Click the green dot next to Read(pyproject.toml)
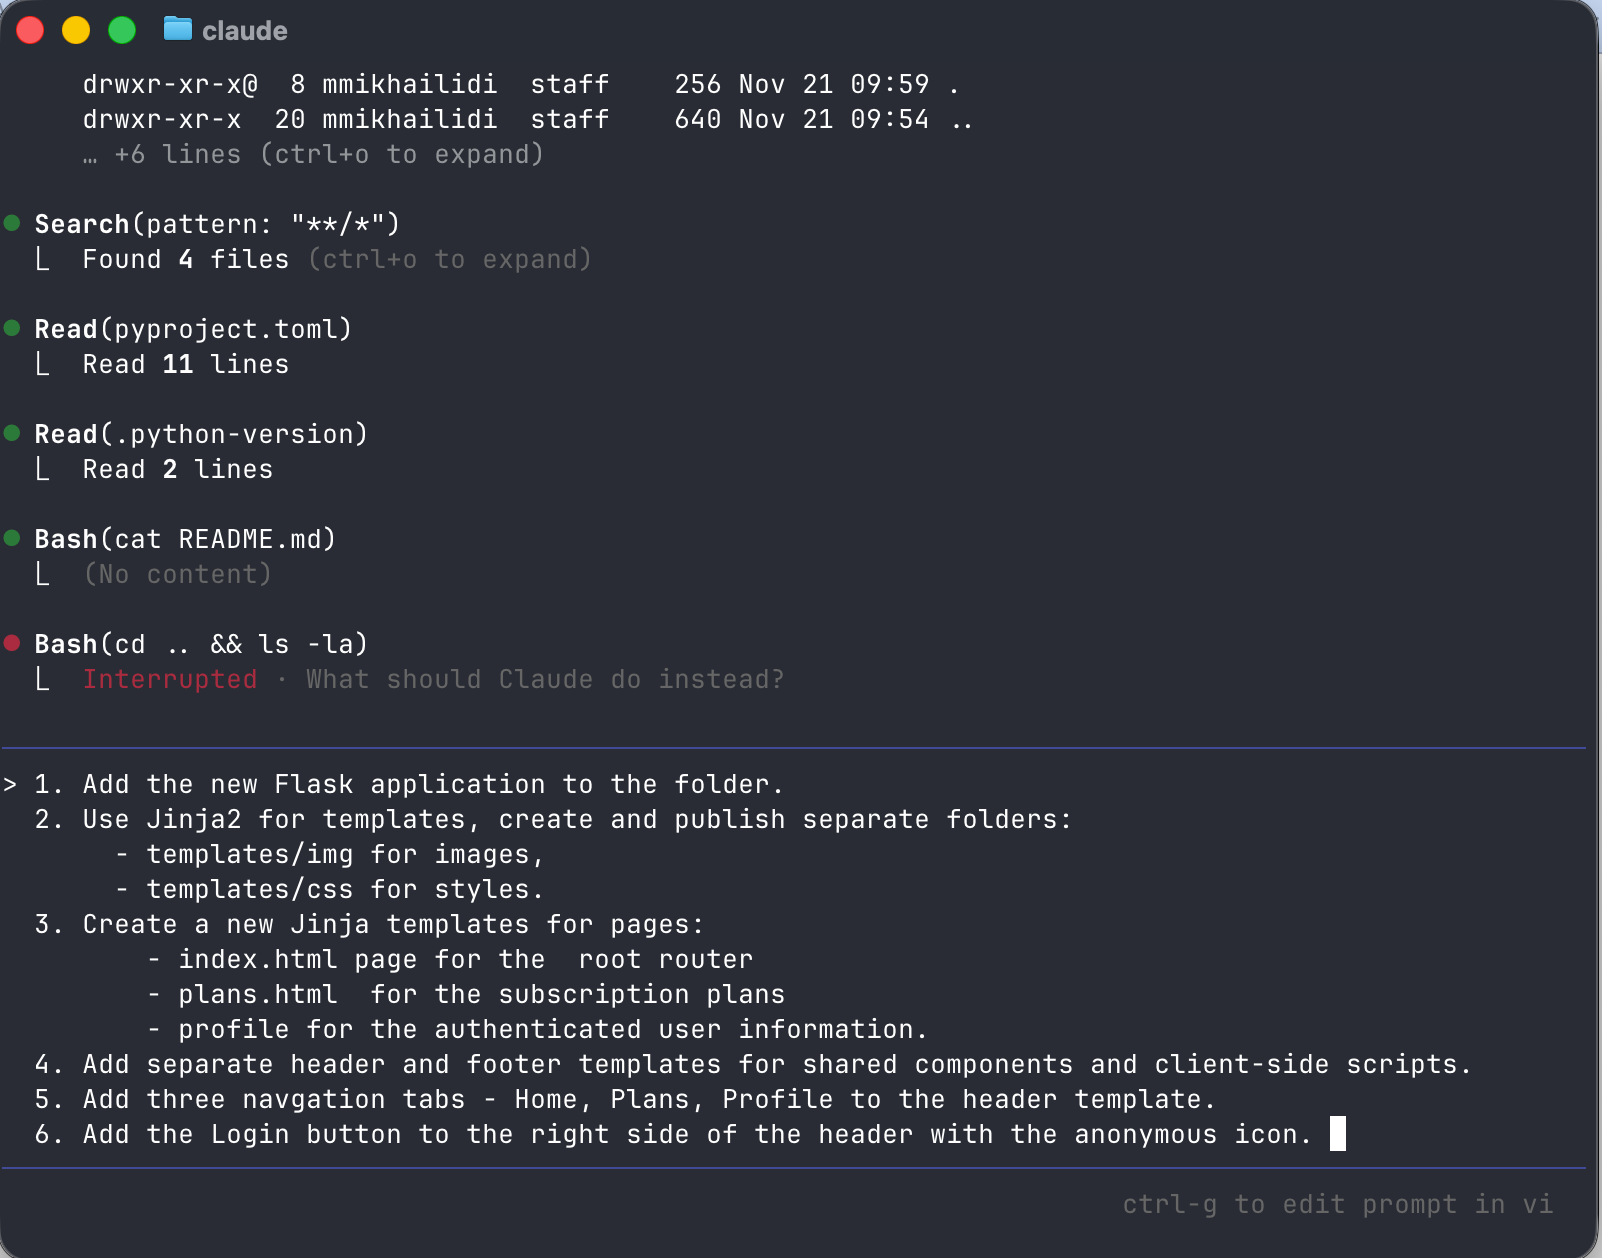The width and height of the screenshot is (1602, 1258). (x=12, y=328)
